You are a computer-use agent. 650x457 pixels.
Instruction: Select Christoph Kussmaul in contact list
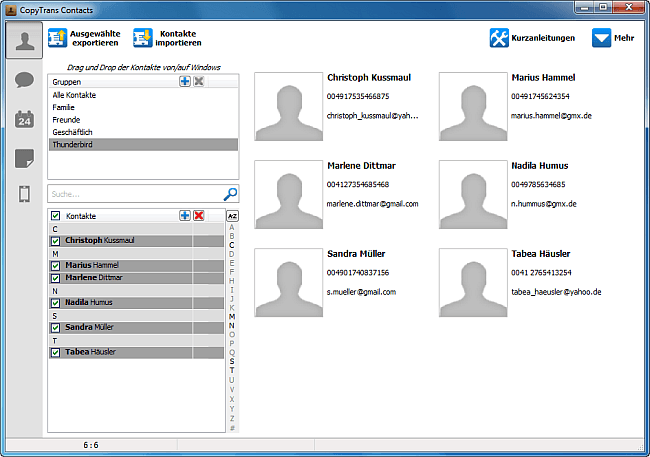(136, 241)
